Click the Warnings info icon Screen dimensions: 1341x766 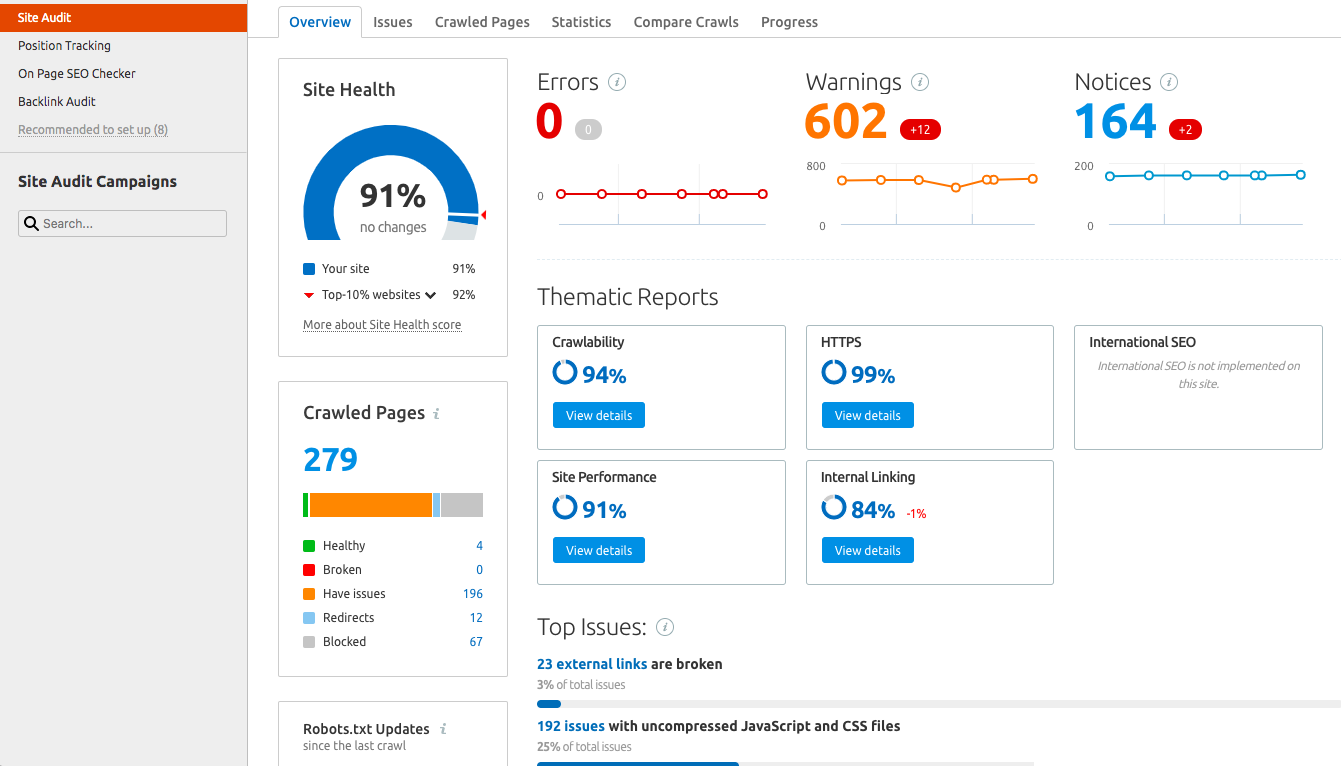(x=920, y=82)
